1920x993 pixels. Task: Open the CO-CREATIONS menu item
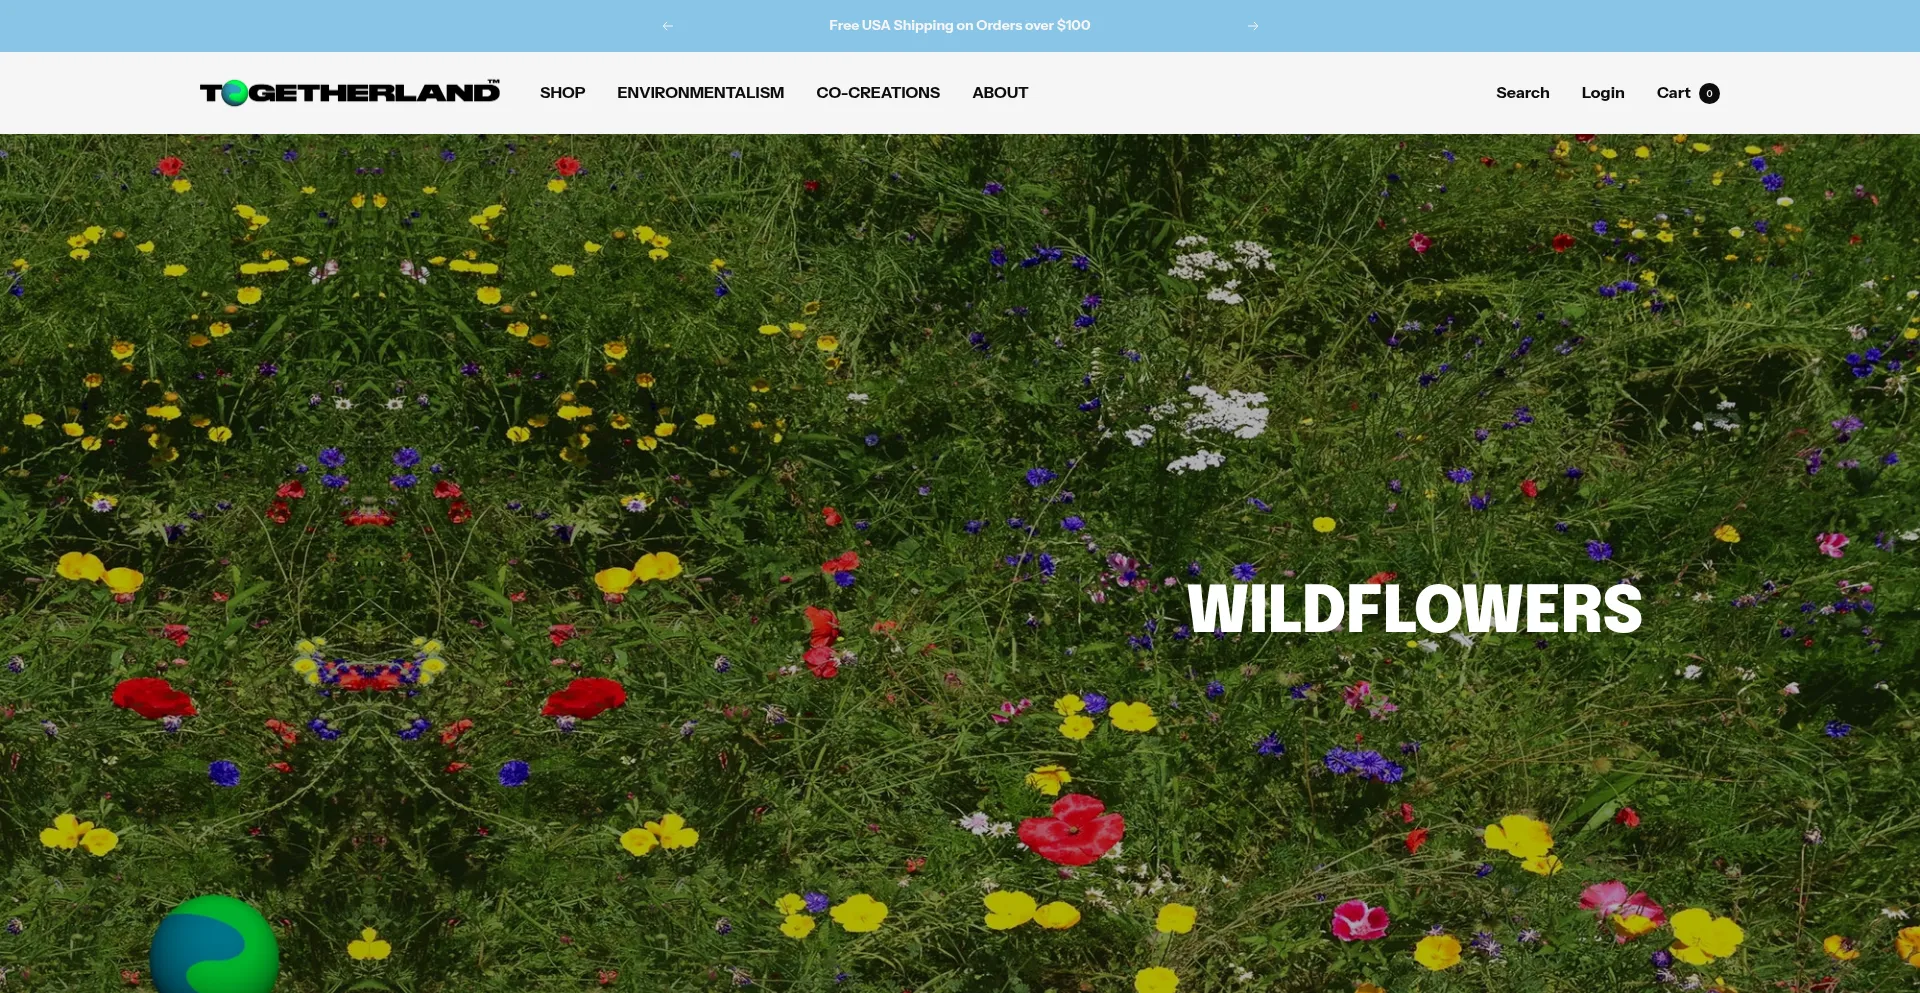878,93
